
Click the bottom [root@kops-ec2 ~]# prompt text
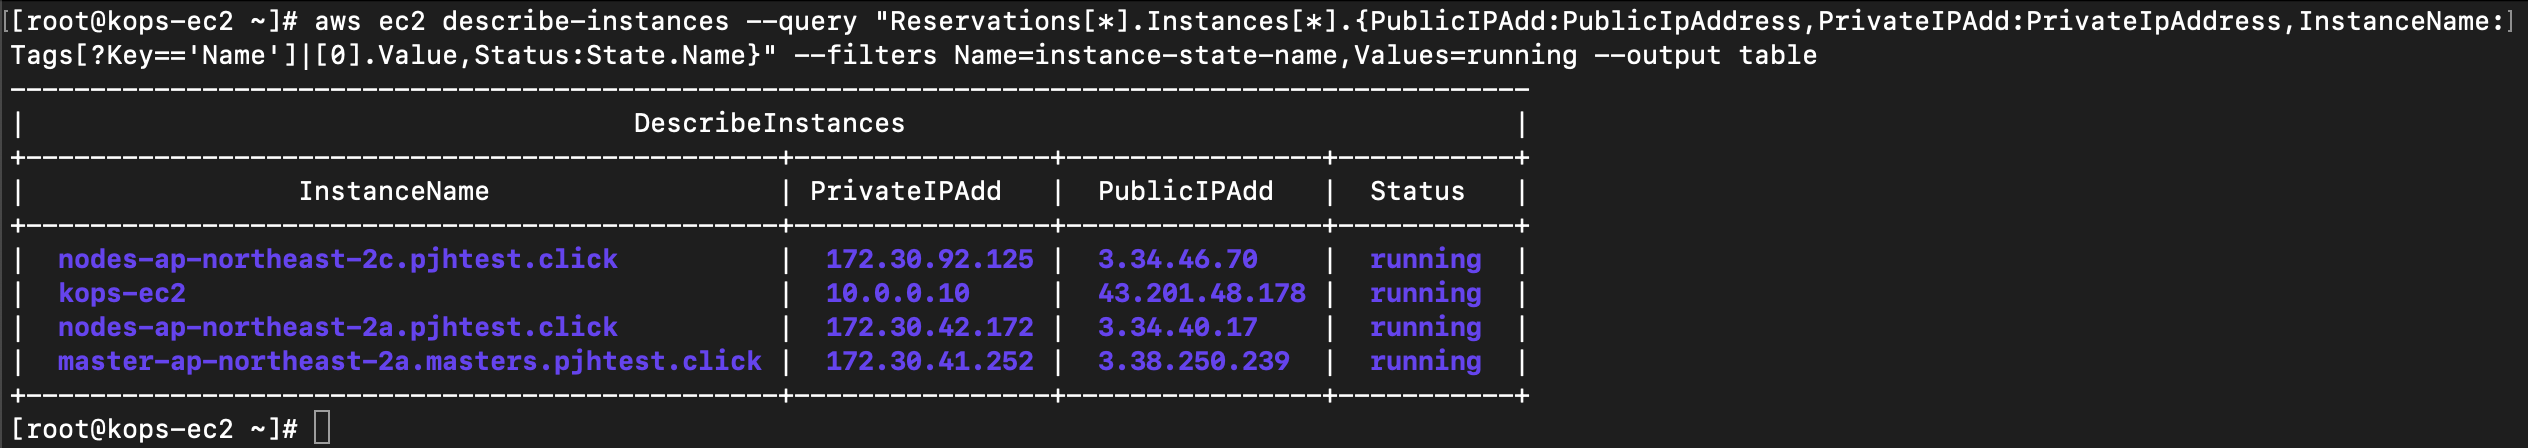(x=154, y=429)
